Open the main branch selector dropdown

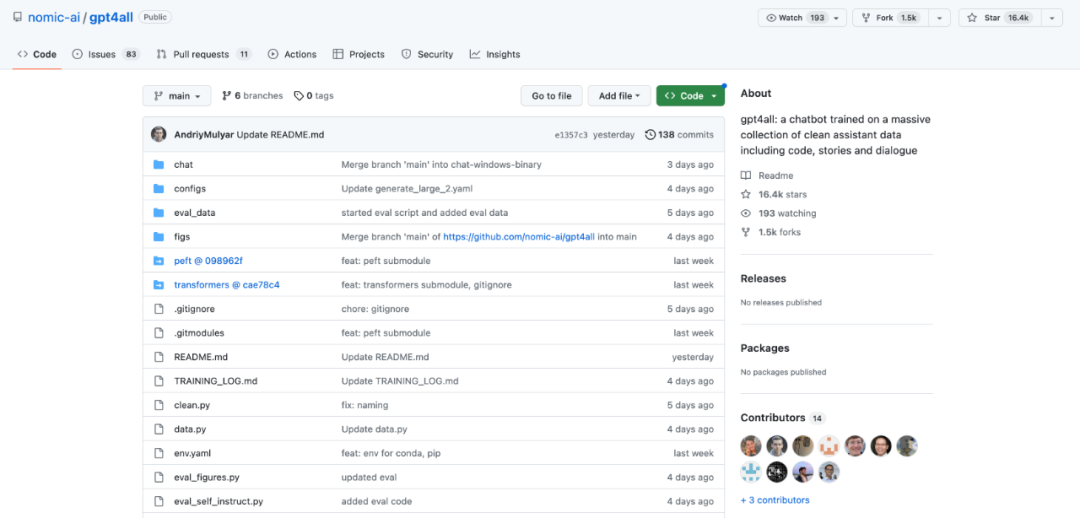click(x=176, y=96)
